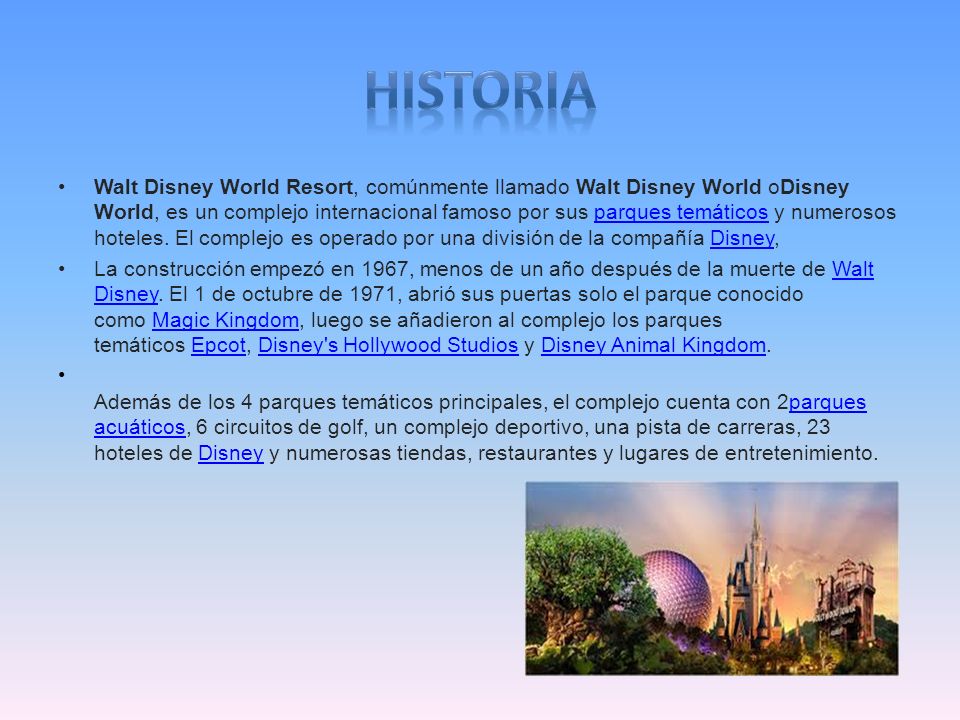
Task: Click the text 'El 1 de octubre de 1971'
Action: [283, 294]
